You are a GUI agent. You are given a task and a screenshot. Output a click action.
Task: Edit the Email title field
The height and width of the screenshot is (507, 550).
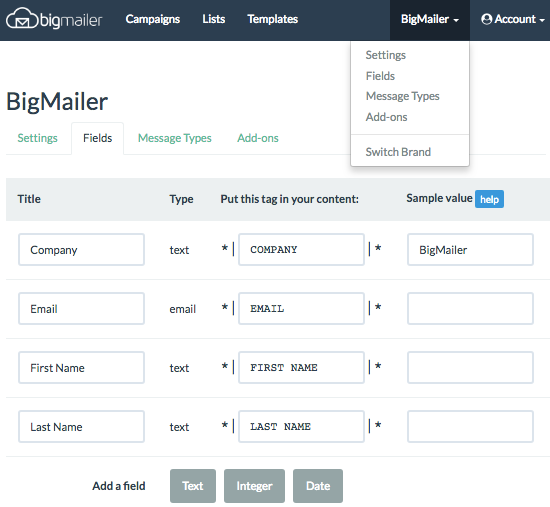tap(81, 309)
